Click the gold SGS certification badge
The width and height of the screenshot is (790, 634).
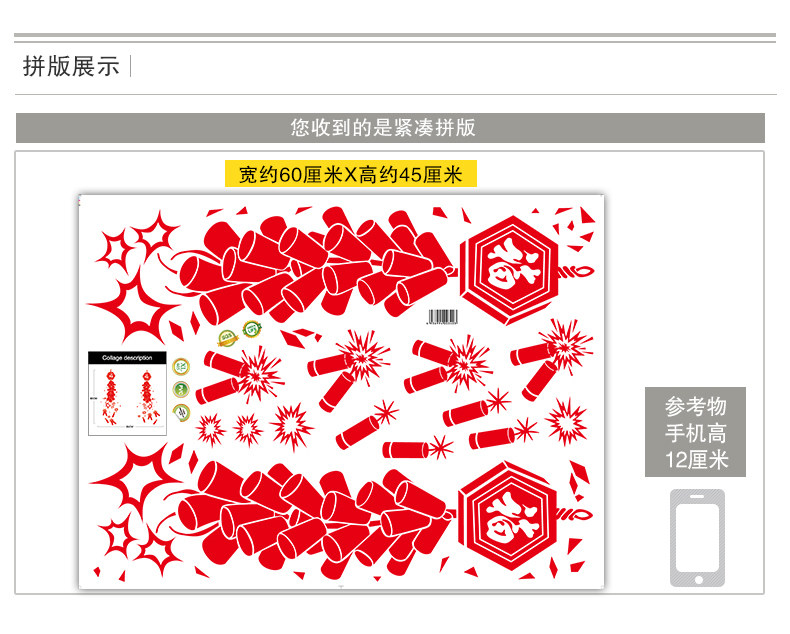(228, 338)
